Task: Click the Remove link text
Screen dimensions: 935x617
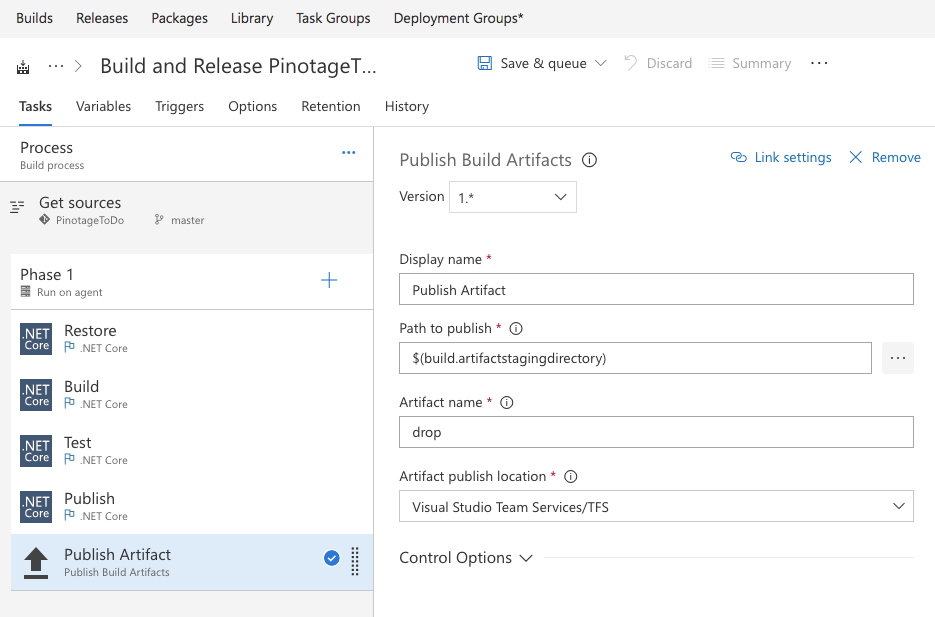Action: pyautogui.click(x=896, y=157)
